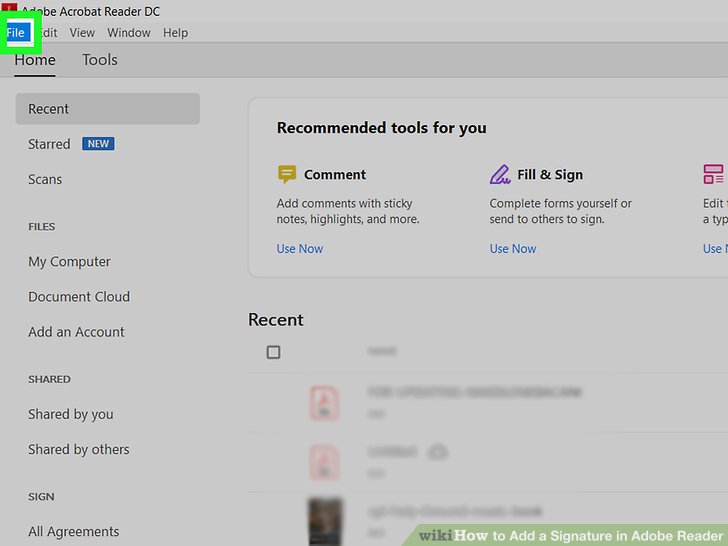Click the Fill & Sign tool title
This screenshot has width=728, height=546.
(x=550, y=175)
